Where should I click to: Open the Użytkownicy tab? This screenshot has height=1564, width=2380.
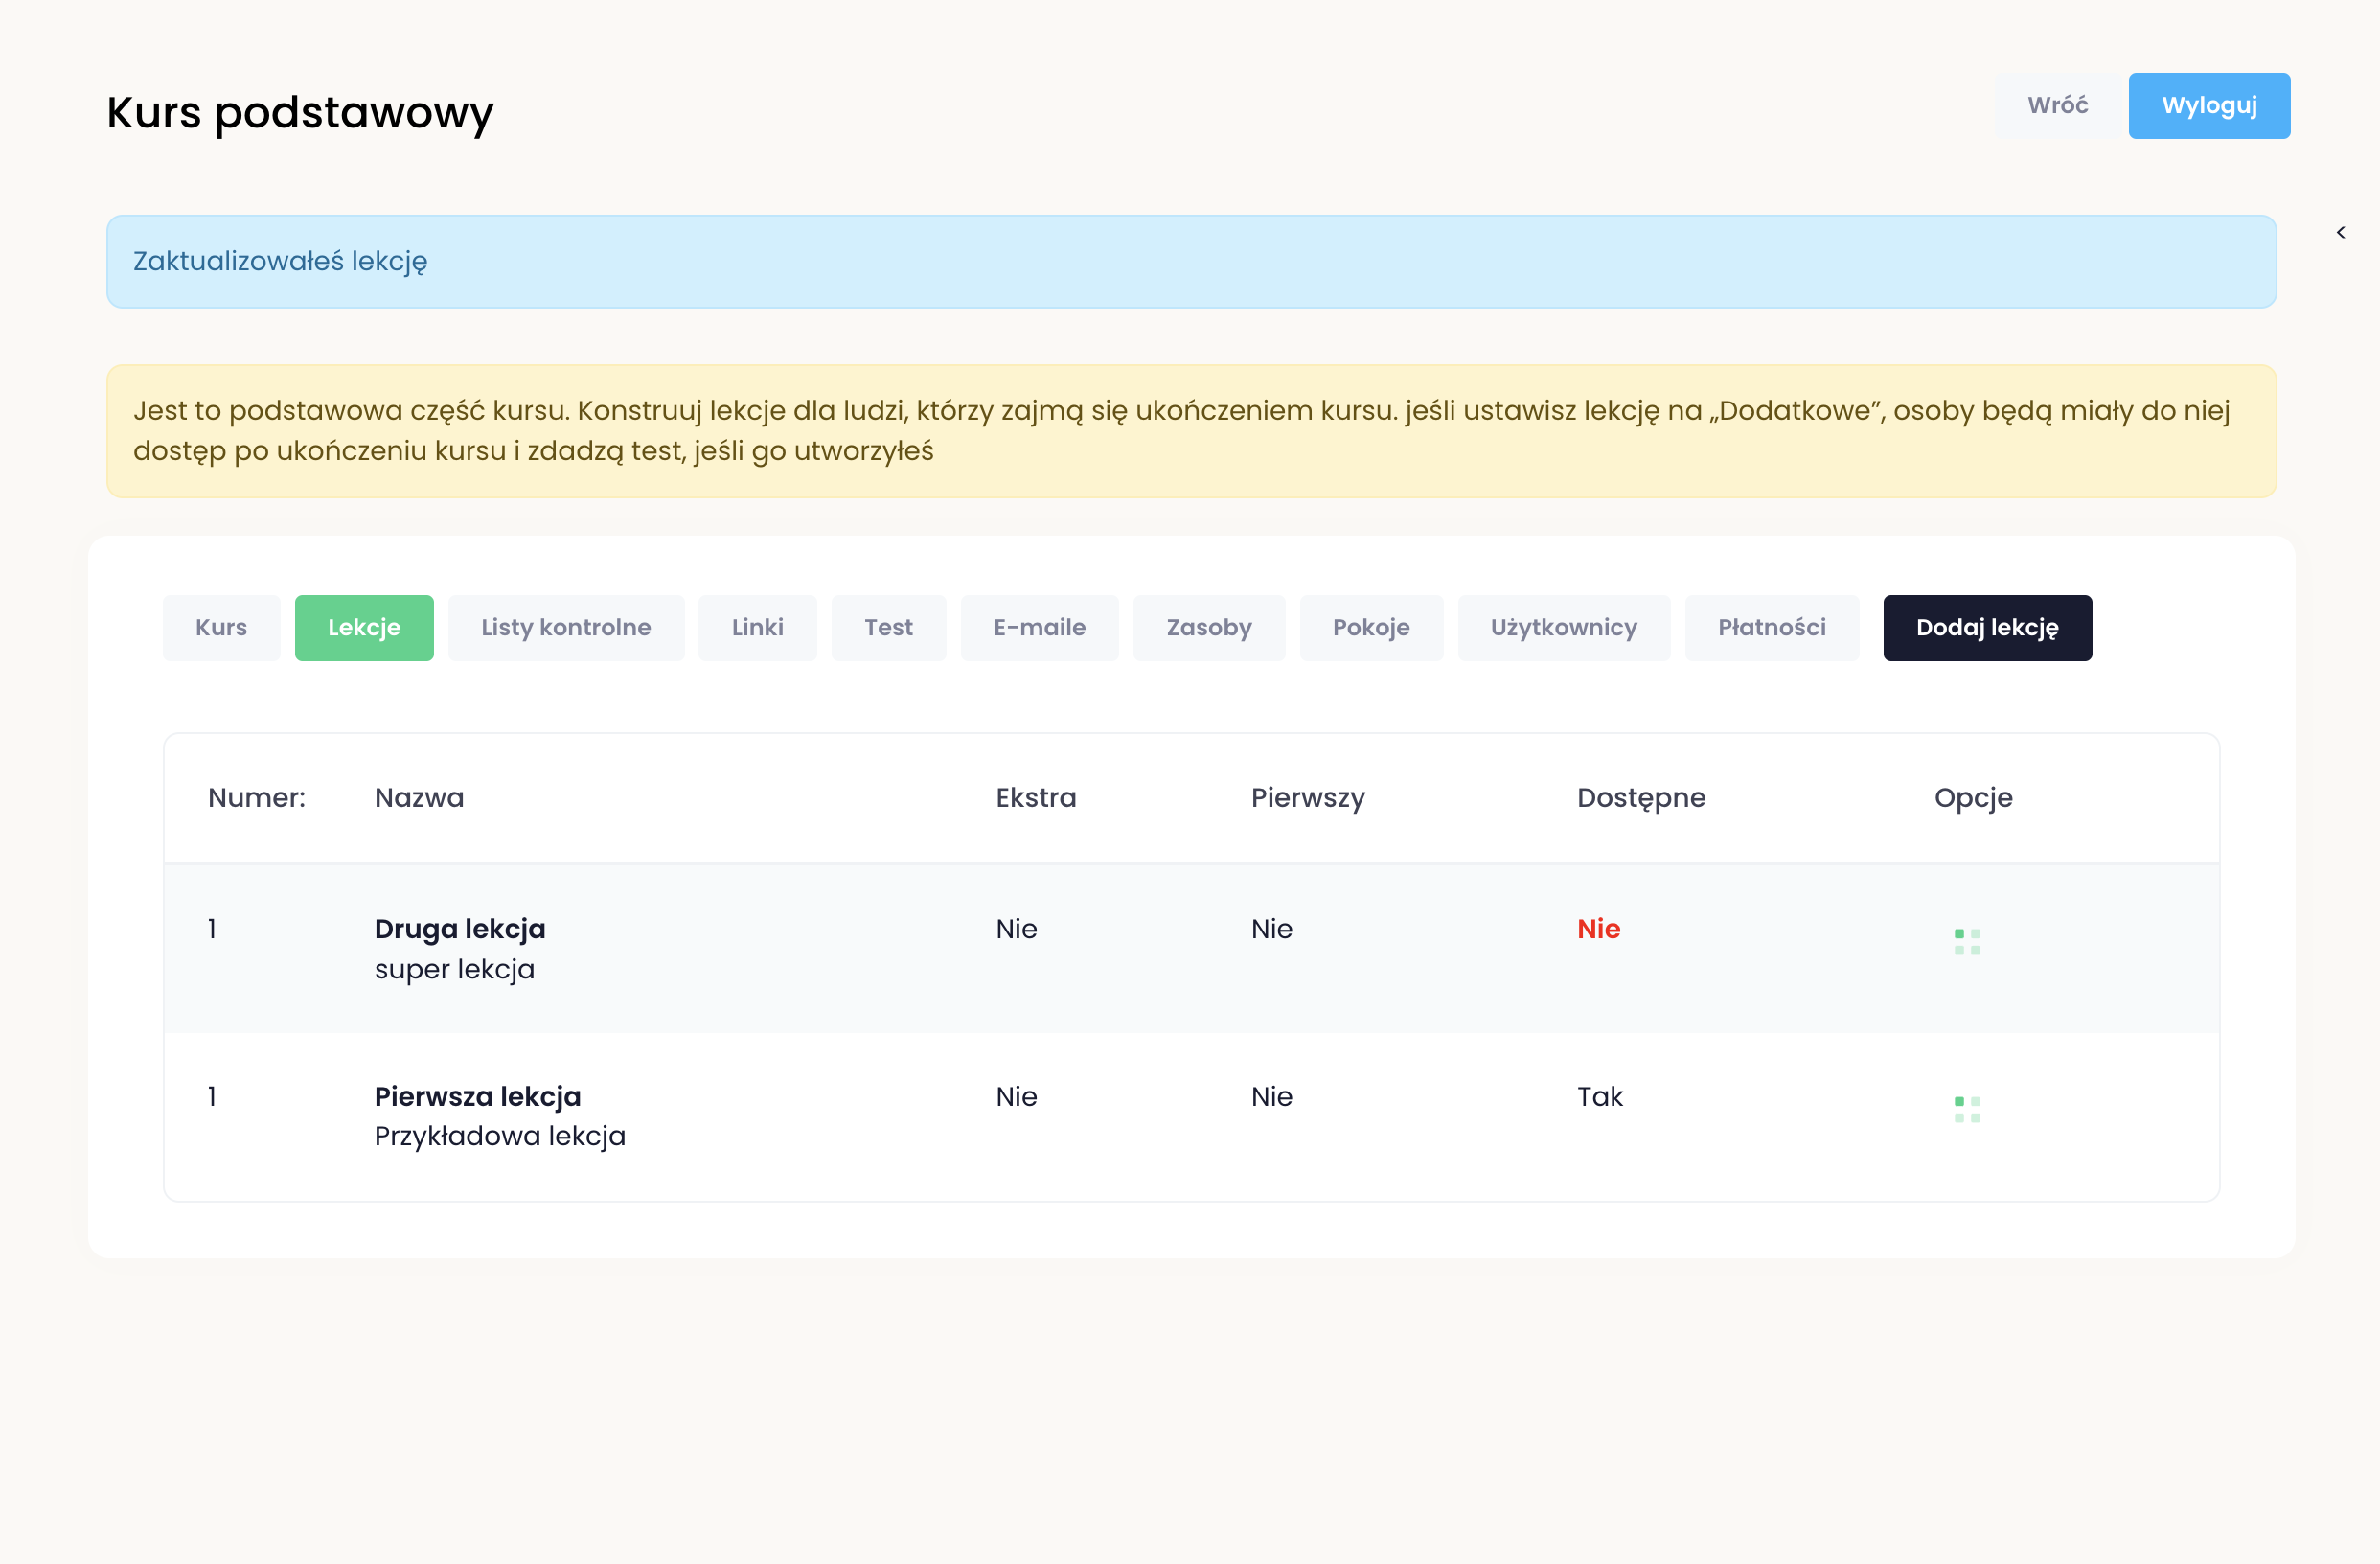click(1563, 627)
